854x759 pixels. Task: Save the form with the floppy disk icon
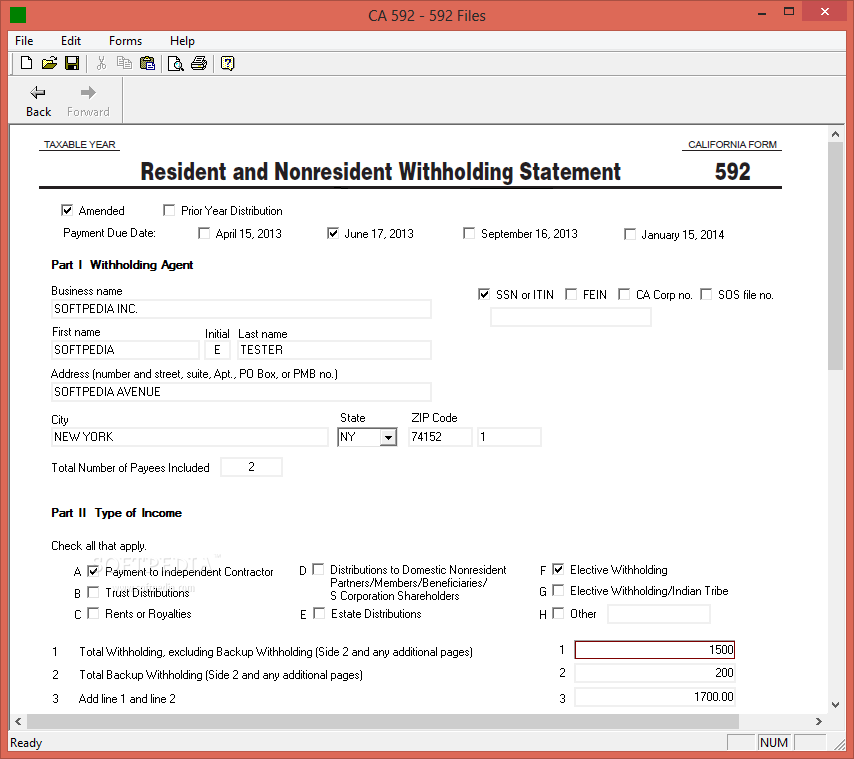pos(72,63)
